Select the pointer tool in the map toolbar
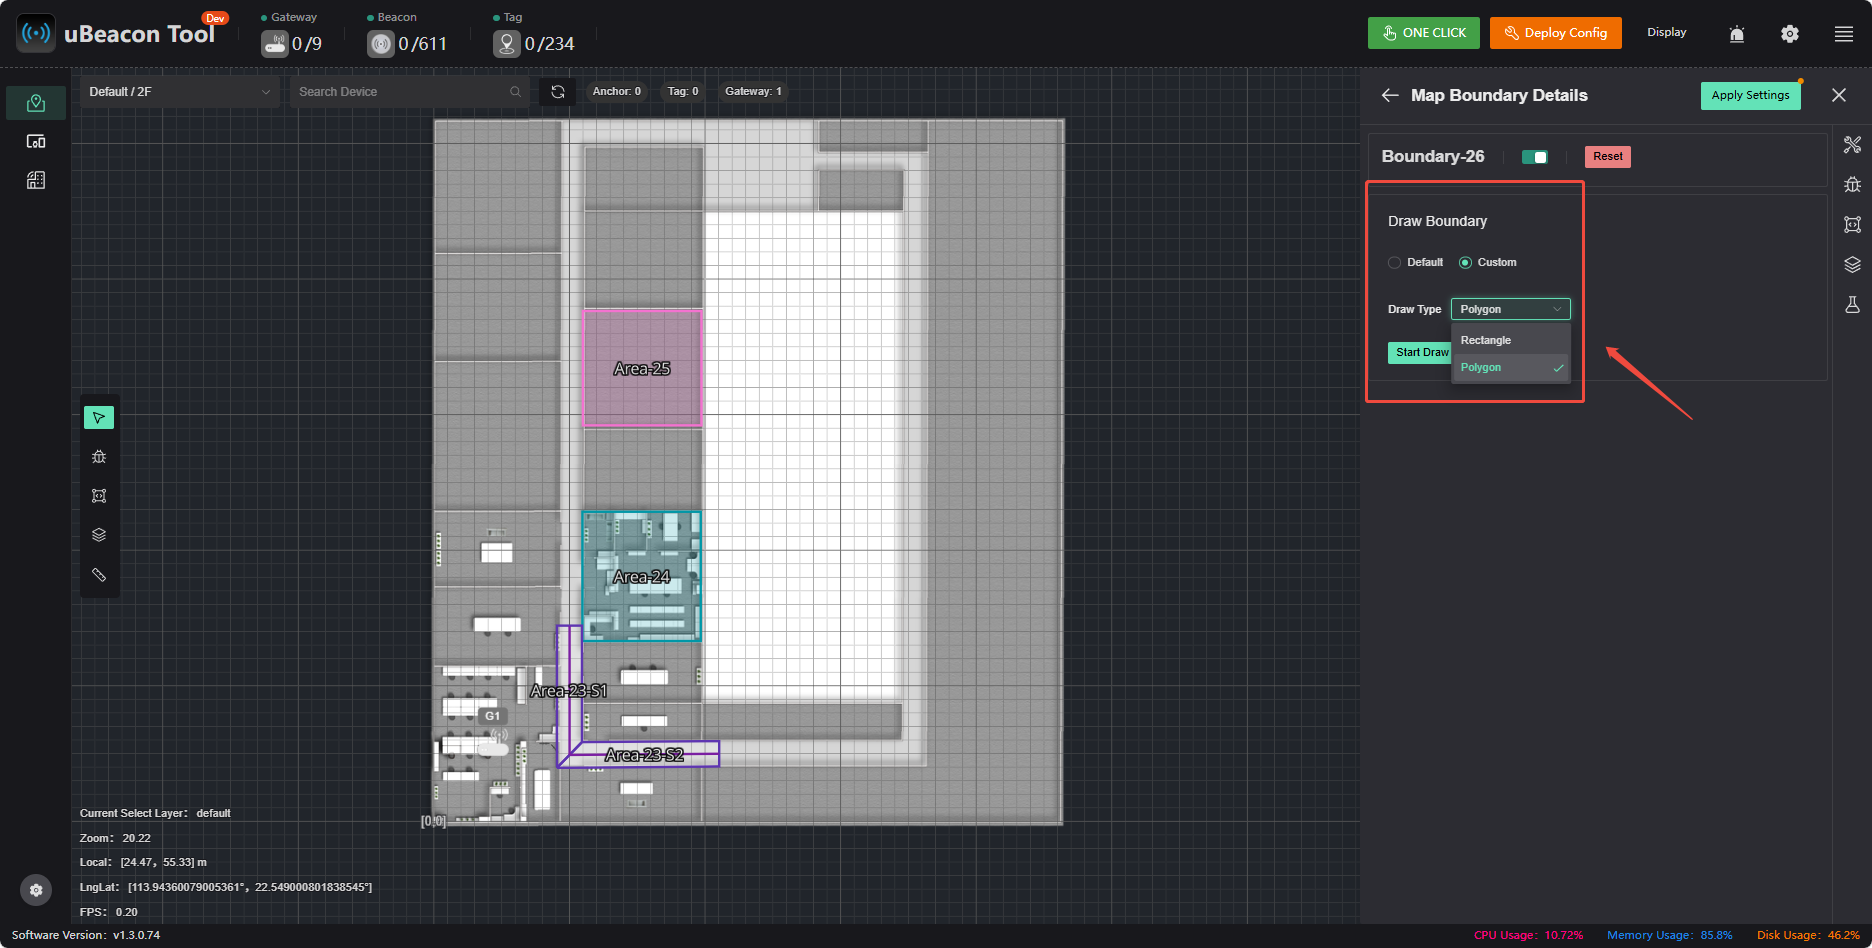This screenshot has width=1872, height=948. 99,417
